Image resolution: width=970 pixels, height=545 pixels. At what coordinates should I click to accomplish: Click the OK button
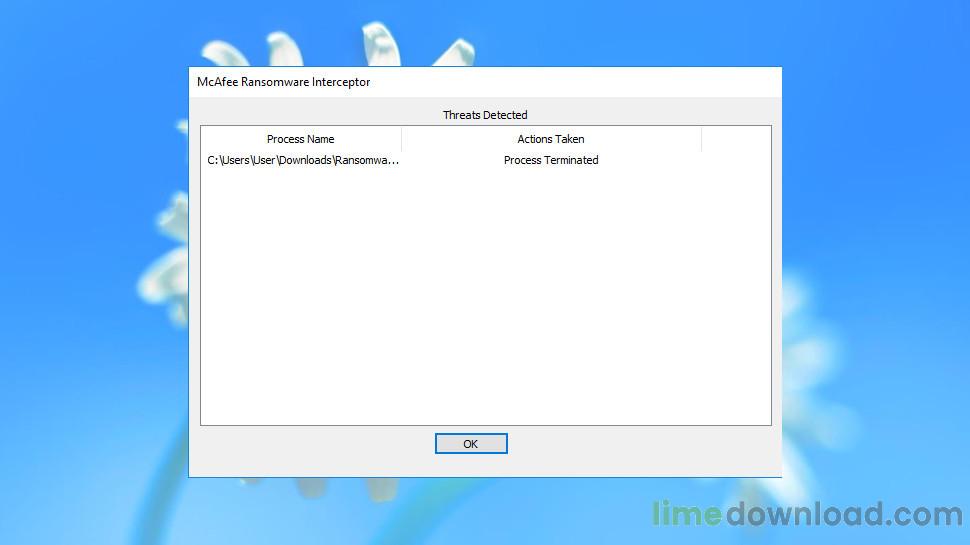tap(471, 444)
